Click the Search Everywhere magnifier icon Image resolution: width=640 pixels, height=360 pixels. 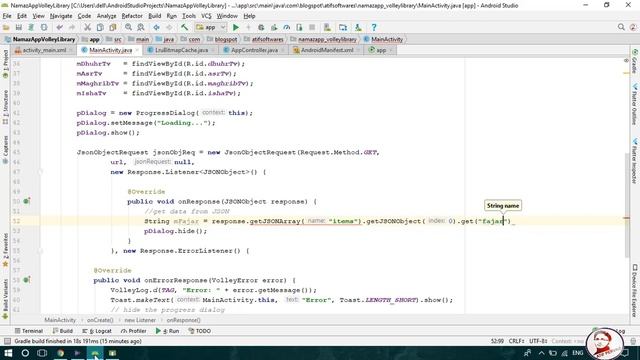pos(621,27)
